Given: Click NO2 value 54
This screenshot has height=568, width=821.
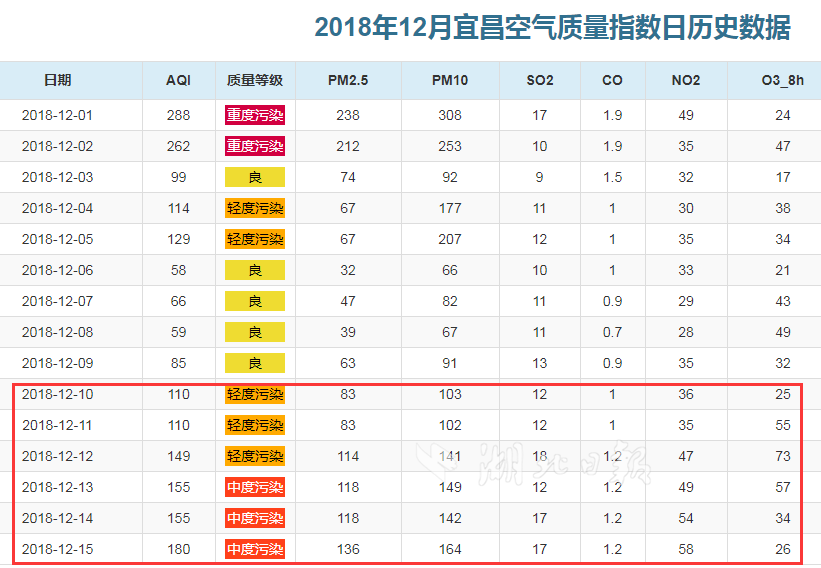Looking at the screenshot, I should [686, 518].
